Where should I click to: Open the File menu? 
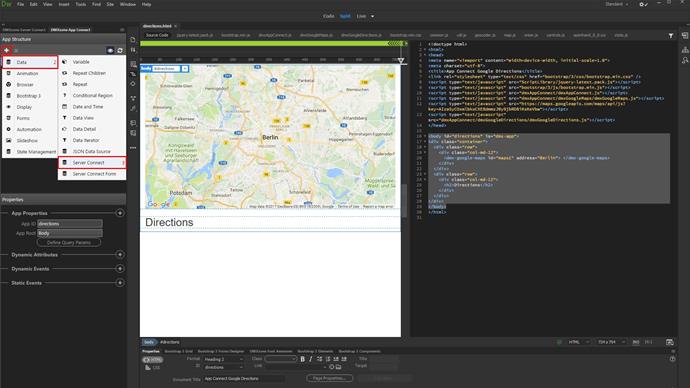pyautogui.click(x=21, y=4)
